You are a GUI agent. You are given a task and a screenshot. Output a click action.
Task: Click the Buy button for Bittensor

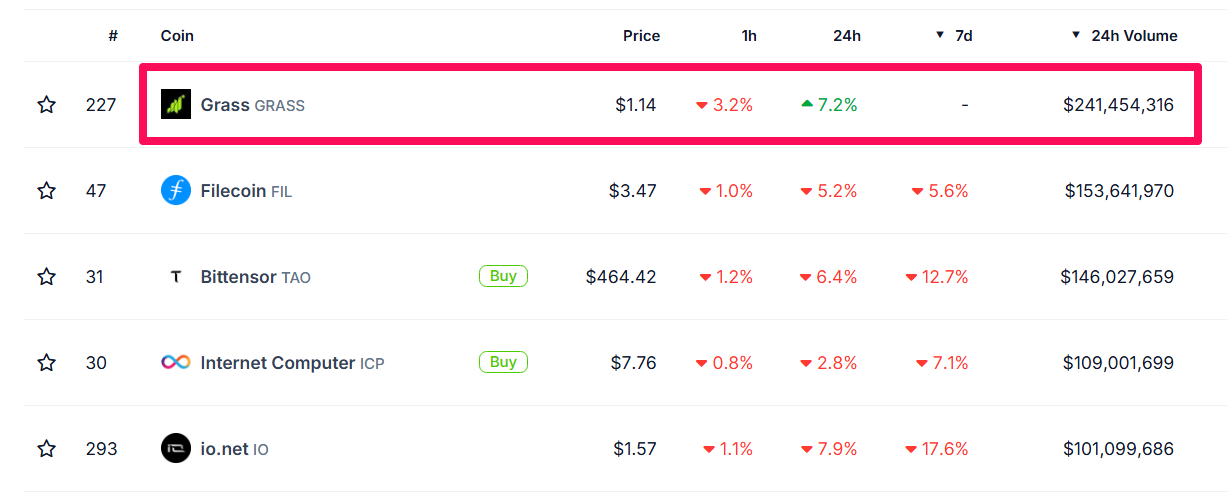pyautogui.click(x=503, y=276)
